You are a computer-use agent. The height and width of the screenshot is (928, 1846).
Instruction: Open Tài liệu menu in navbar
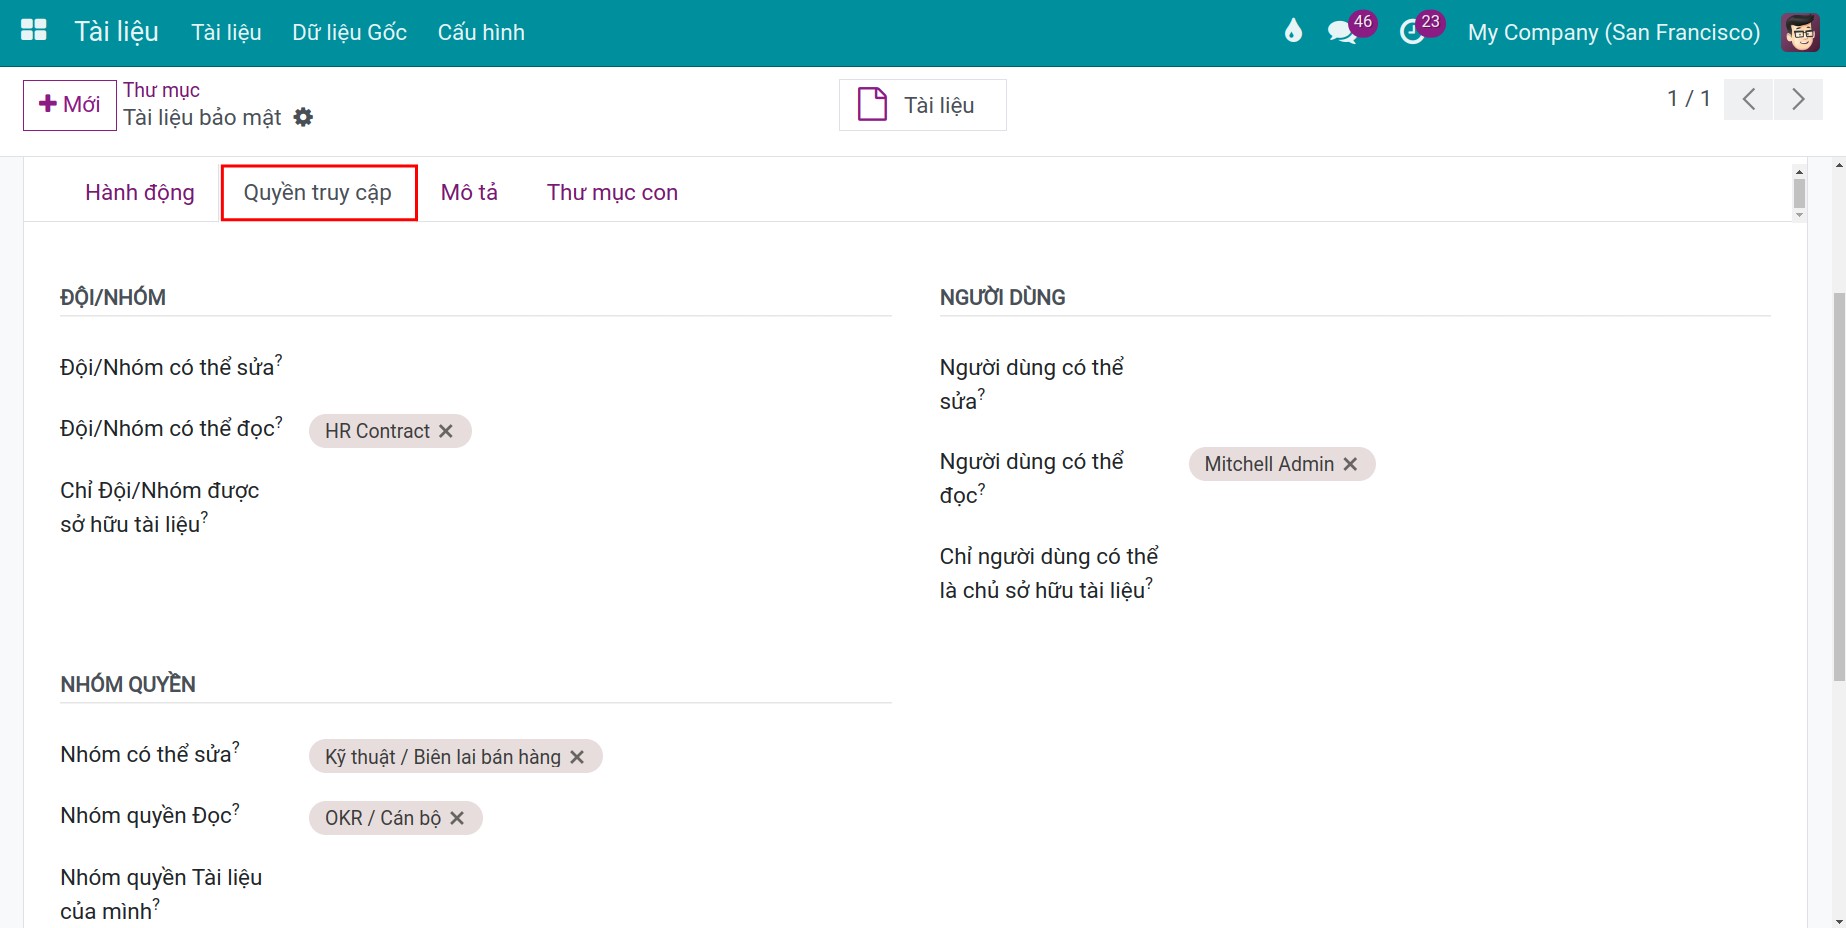pyautogui.click(x=226, y=32)
